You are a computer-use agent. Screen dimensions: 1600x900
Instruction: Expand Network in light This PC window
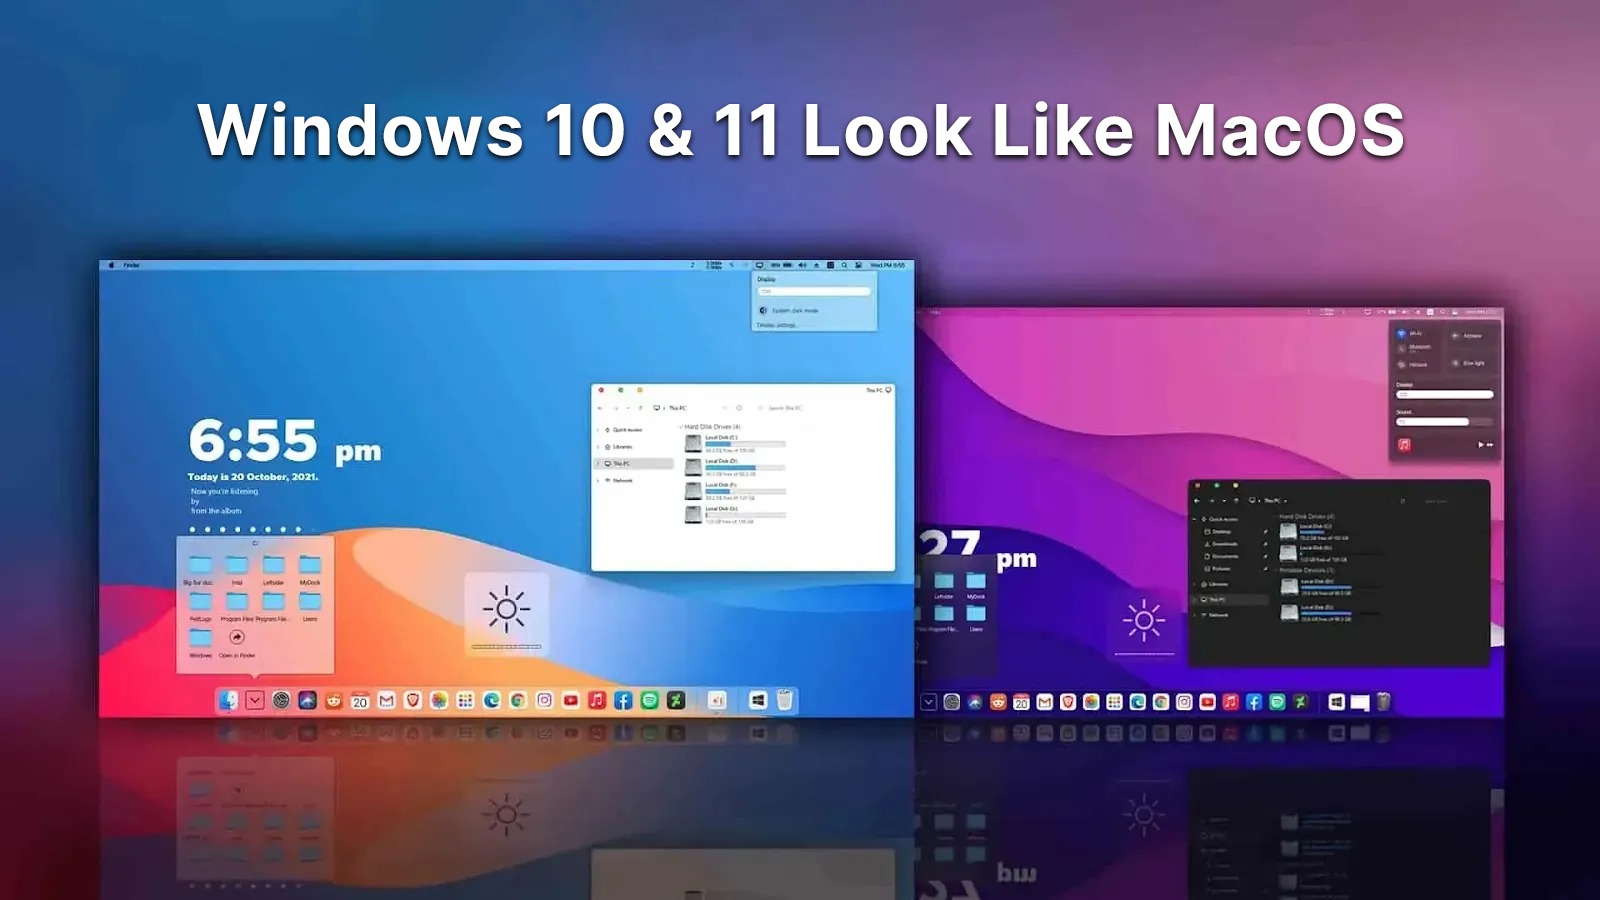coord(599,481)
